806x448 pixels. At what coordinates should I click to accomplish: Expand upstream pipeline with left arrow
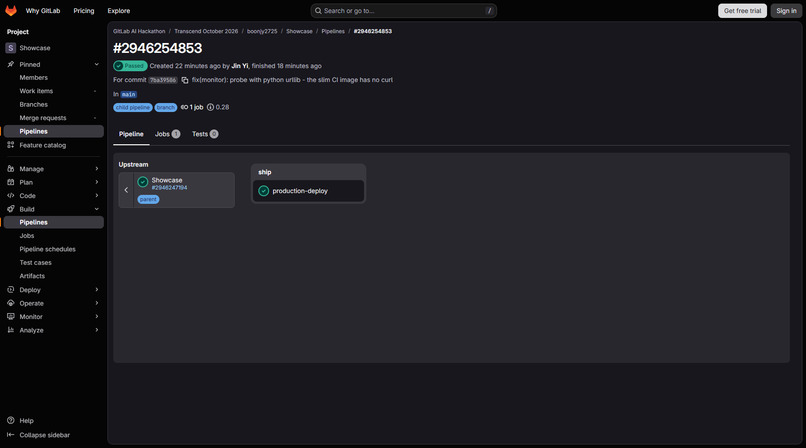point(126,190)
